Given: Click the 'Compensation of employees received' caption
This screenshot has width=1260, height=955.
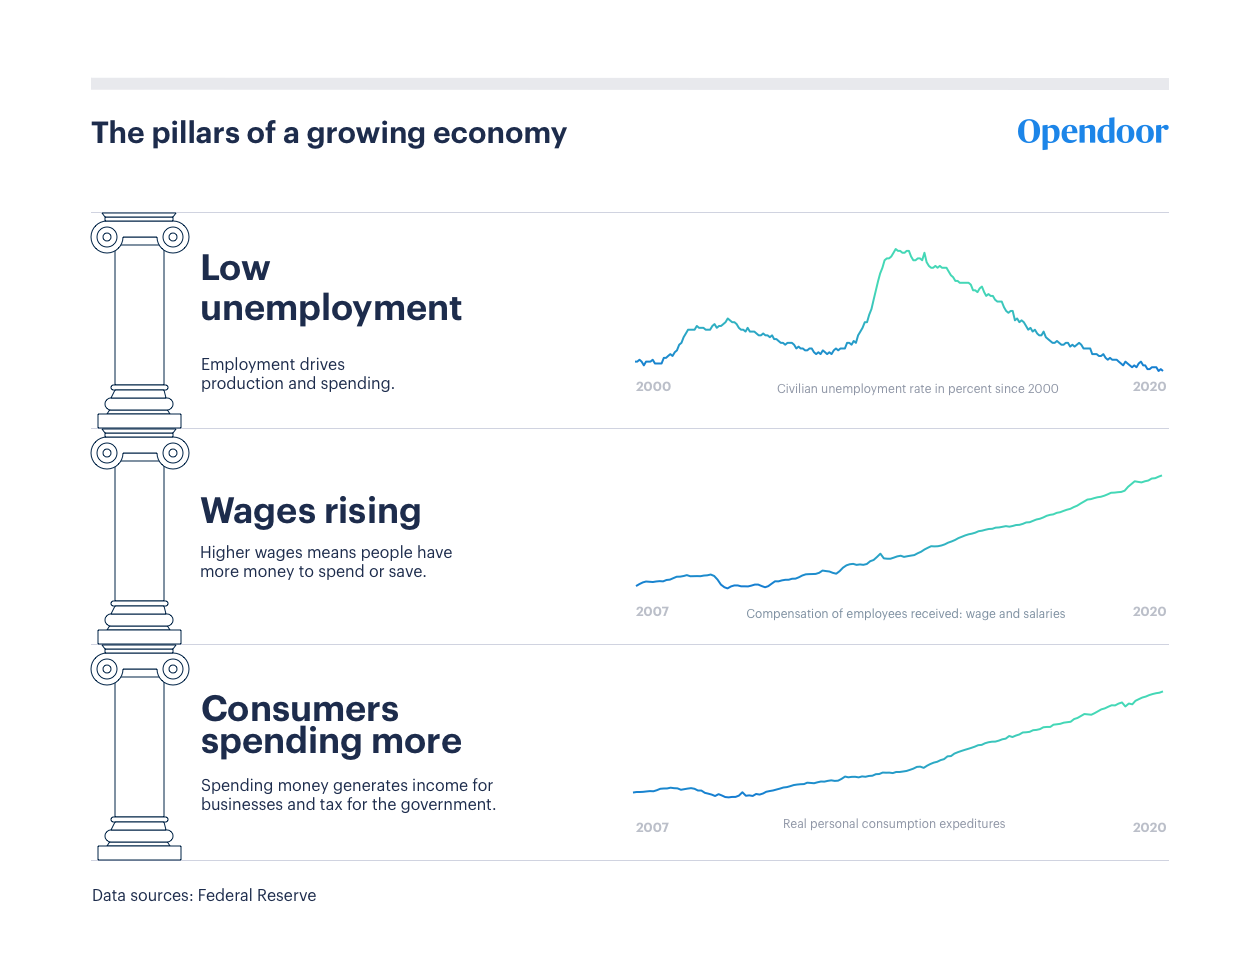Looking at the screenshot, I should tap(906, 614).
